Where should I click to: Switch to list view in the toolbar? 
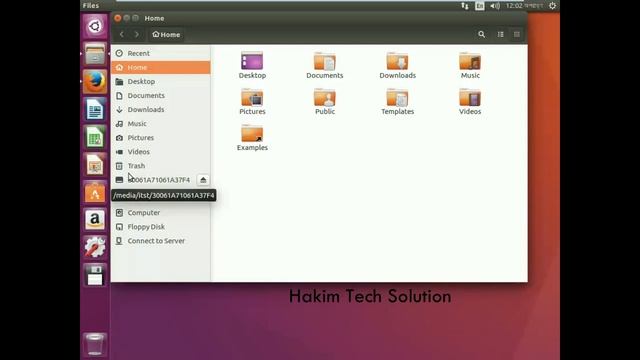[x=500, y=34]
